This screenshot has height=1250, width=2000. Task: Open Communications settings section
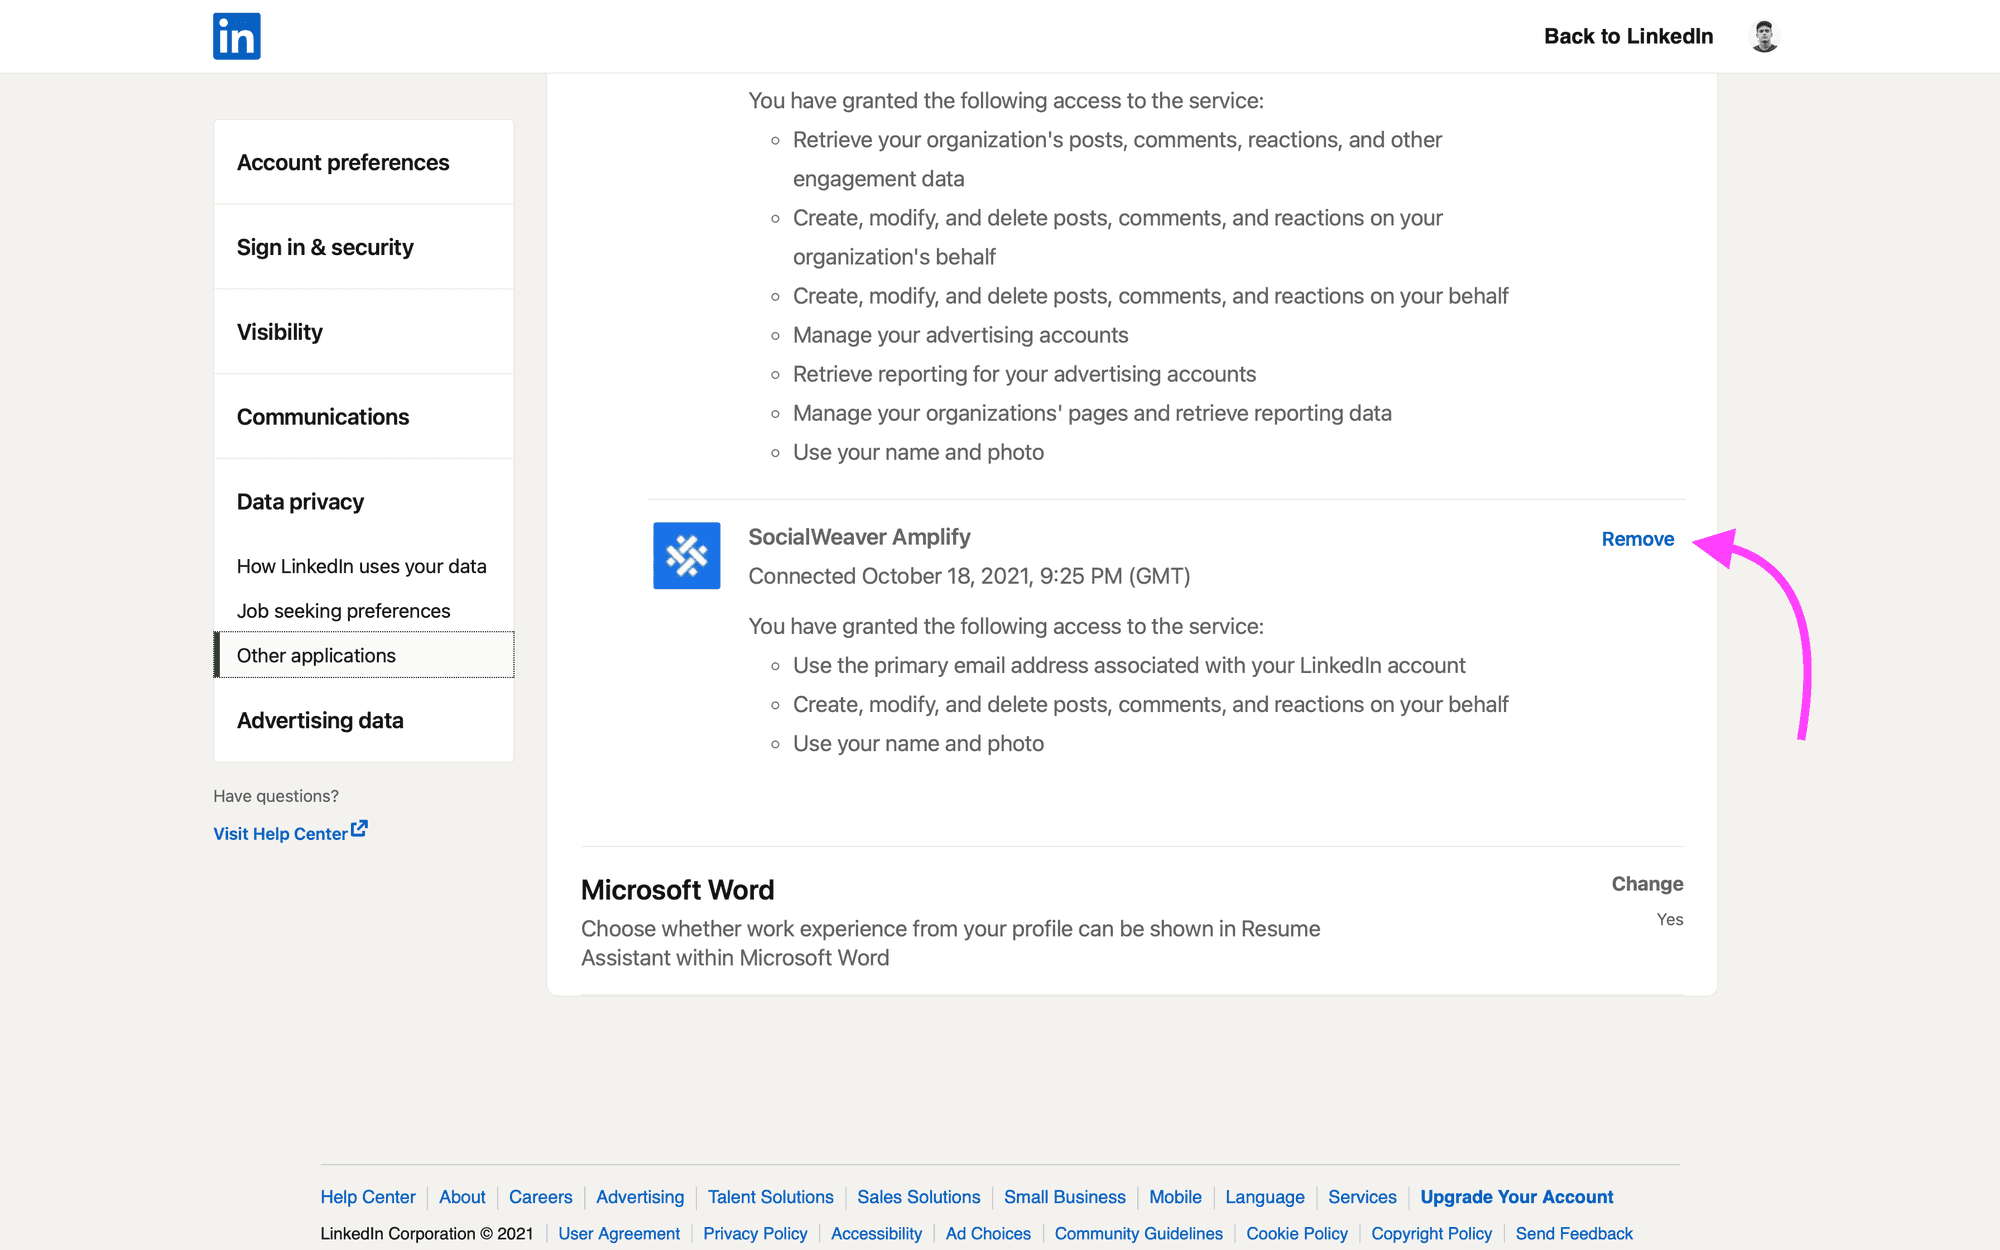323,416
